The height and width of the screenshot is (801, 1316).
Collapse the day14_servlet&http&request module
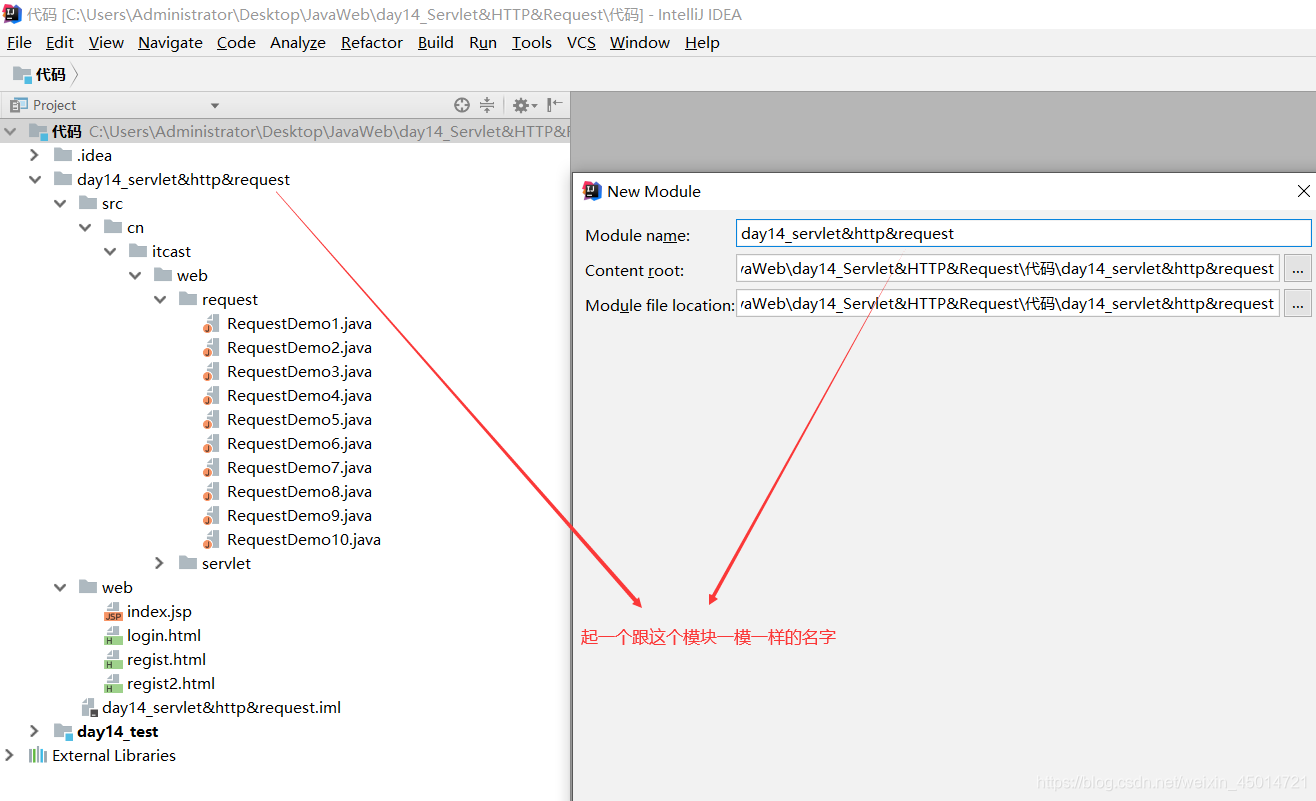pos(35,179)
